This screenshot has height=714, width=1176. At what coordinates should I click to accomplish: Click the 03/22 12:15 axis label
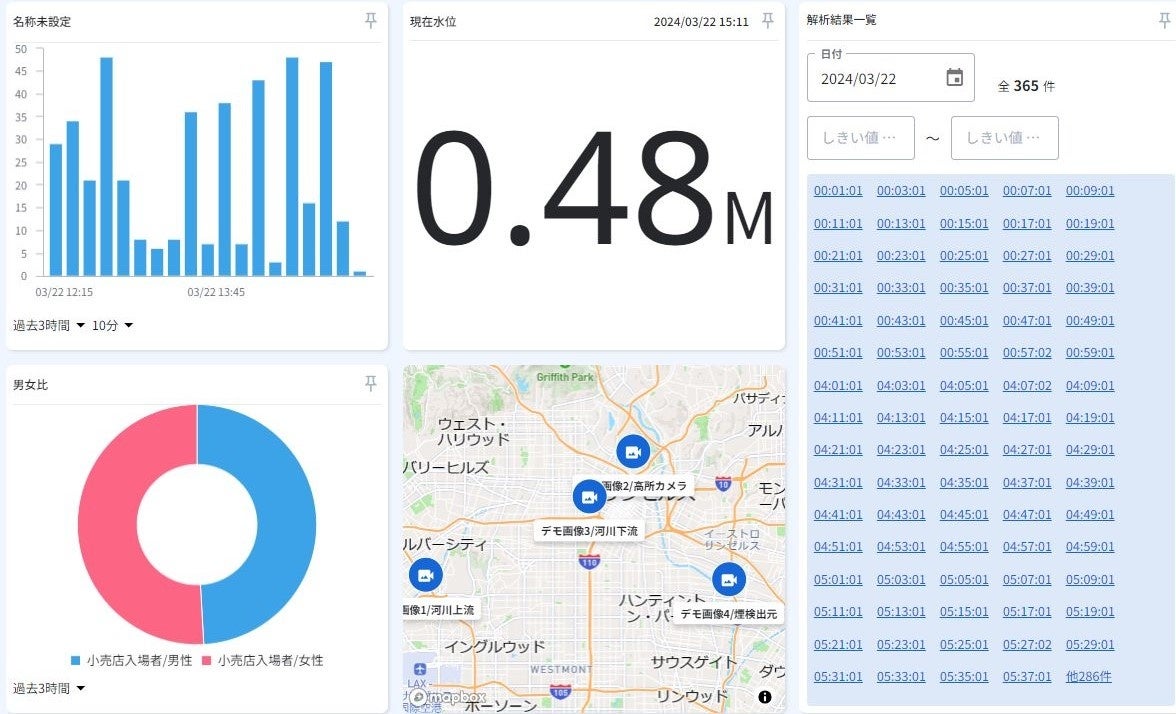pyautogui.click(x=64, y=292)
